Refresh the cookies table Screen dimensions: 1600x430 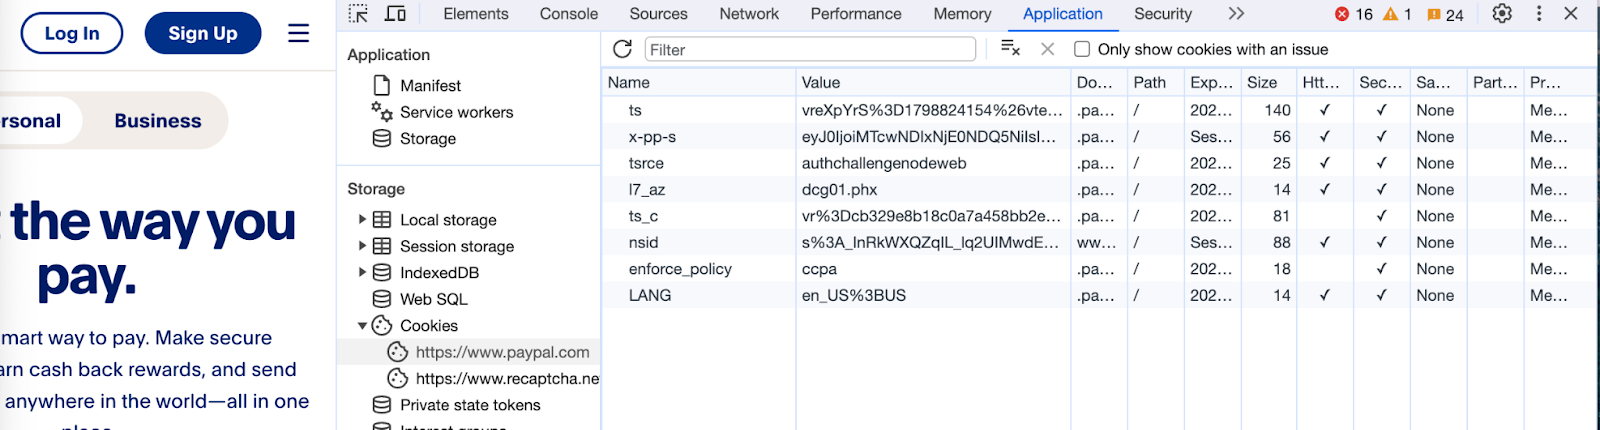[x=622, y=49]
